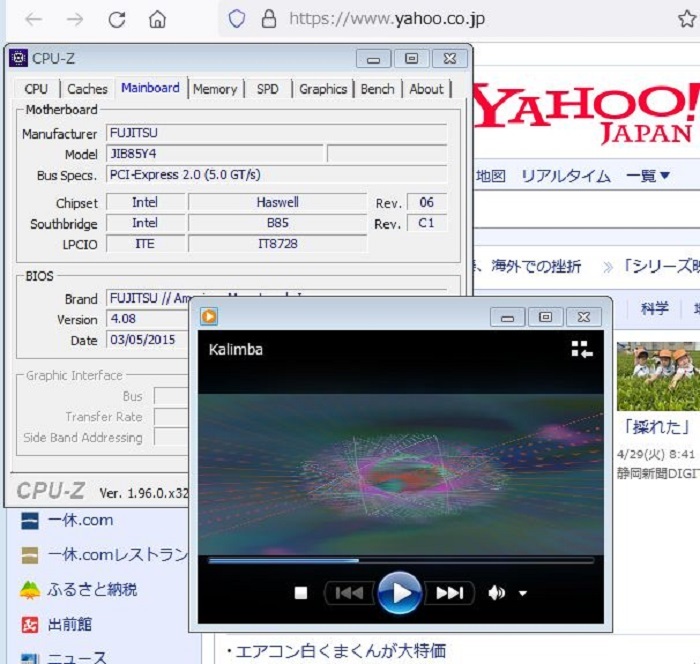Stop Kalimba playback

[301, 593]
